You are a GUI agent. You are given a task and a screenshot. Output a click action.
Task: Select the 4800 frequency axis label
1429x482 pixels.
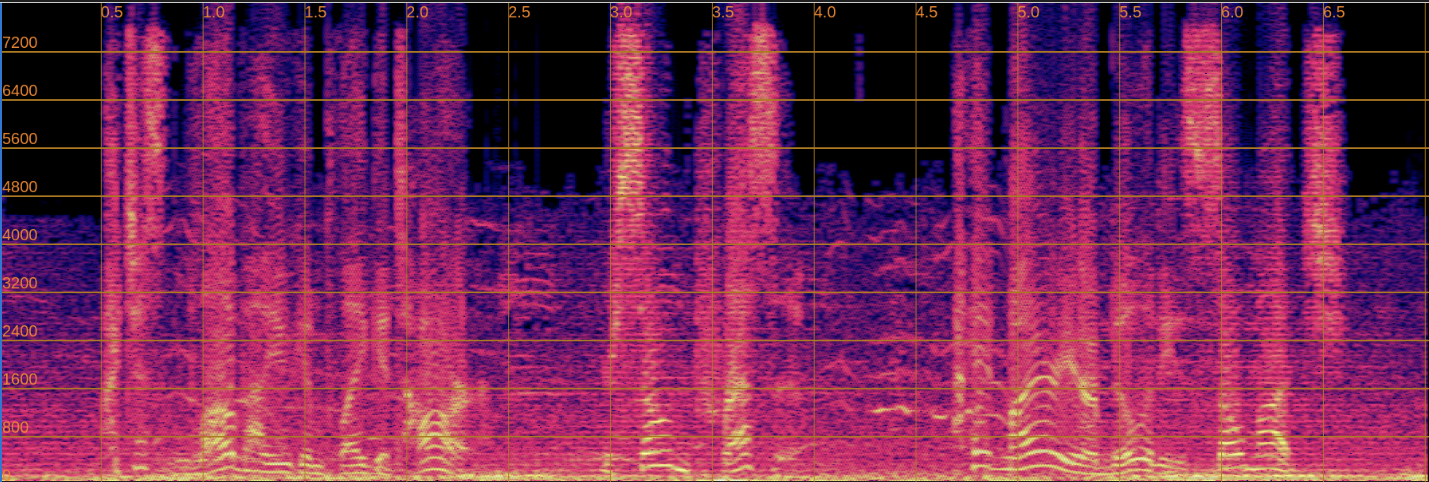point(20,186)
